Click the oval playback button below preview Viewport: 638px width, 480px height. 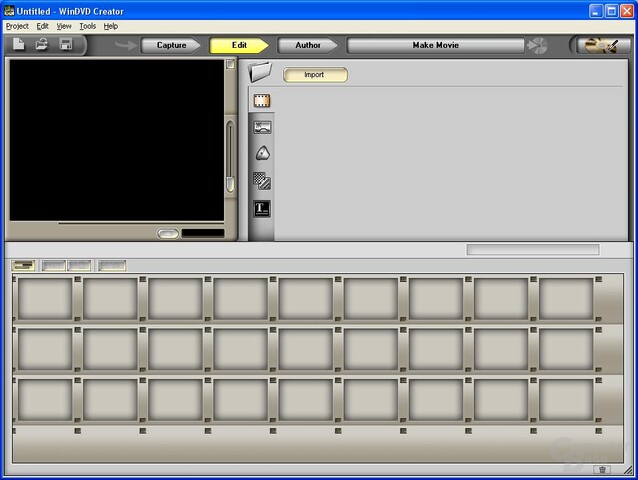(x=168, y=233)
